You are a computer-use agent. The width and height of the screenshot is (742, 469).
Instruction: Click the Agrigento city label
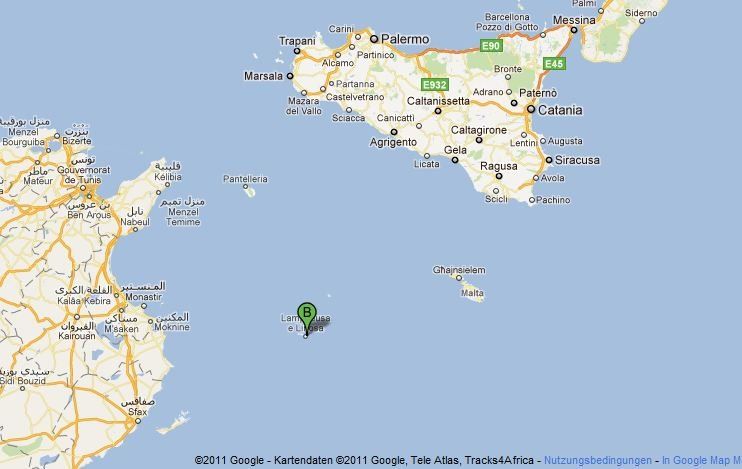point(393,142)
